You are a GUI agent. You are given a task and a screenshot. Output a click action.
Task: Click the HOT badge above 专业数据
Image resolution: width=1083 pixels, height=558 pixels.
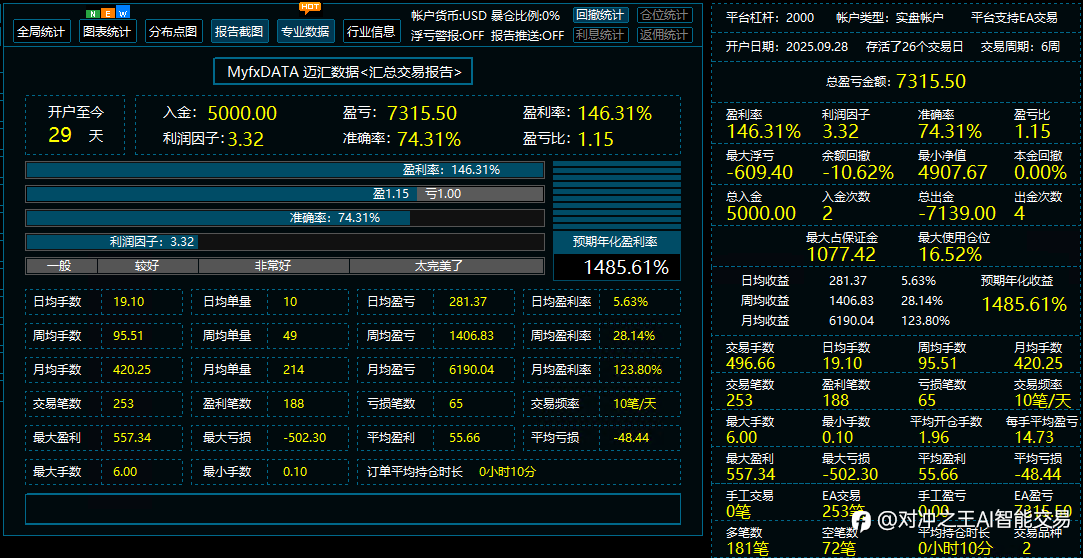coord(309,8)
